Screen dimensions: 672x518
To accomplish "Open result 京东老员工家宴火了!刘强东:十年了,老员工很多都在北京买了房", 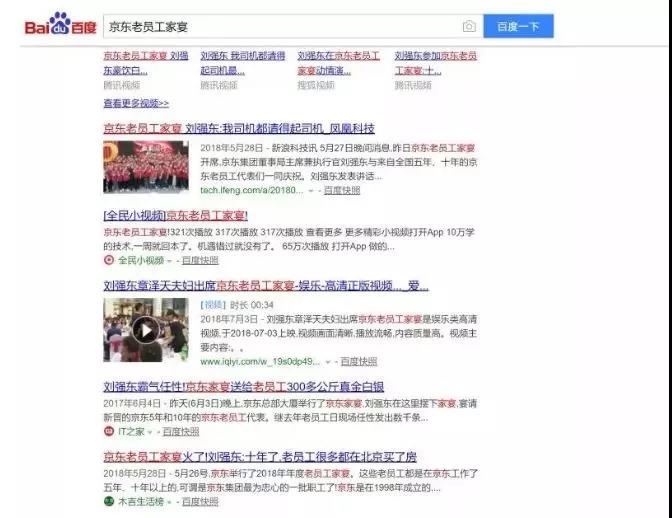I will pos(260,457).
